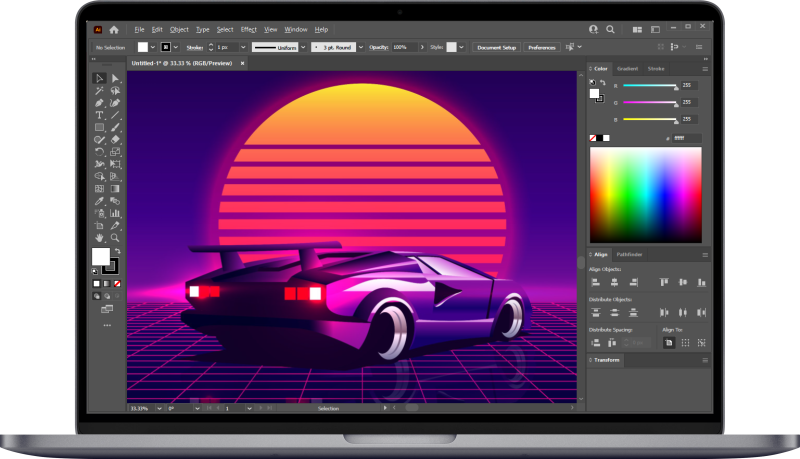Open graphic Style dropdown
The width and height of the screenshot is (800, 459).
(461, 47)
